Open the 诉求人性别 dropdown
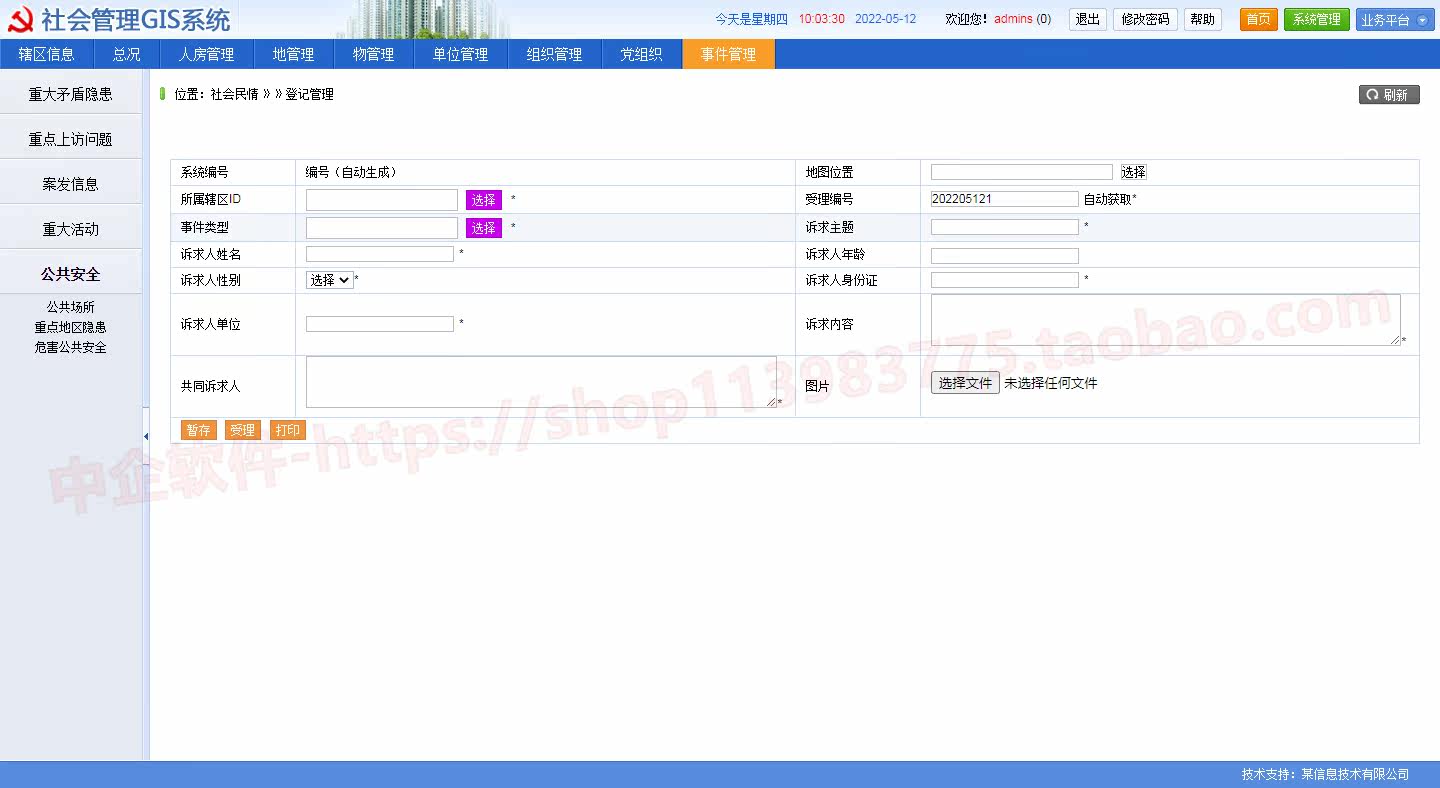The height and width of the screenshot is (788, 1440). pyautogui.click(x=330, y=281)
